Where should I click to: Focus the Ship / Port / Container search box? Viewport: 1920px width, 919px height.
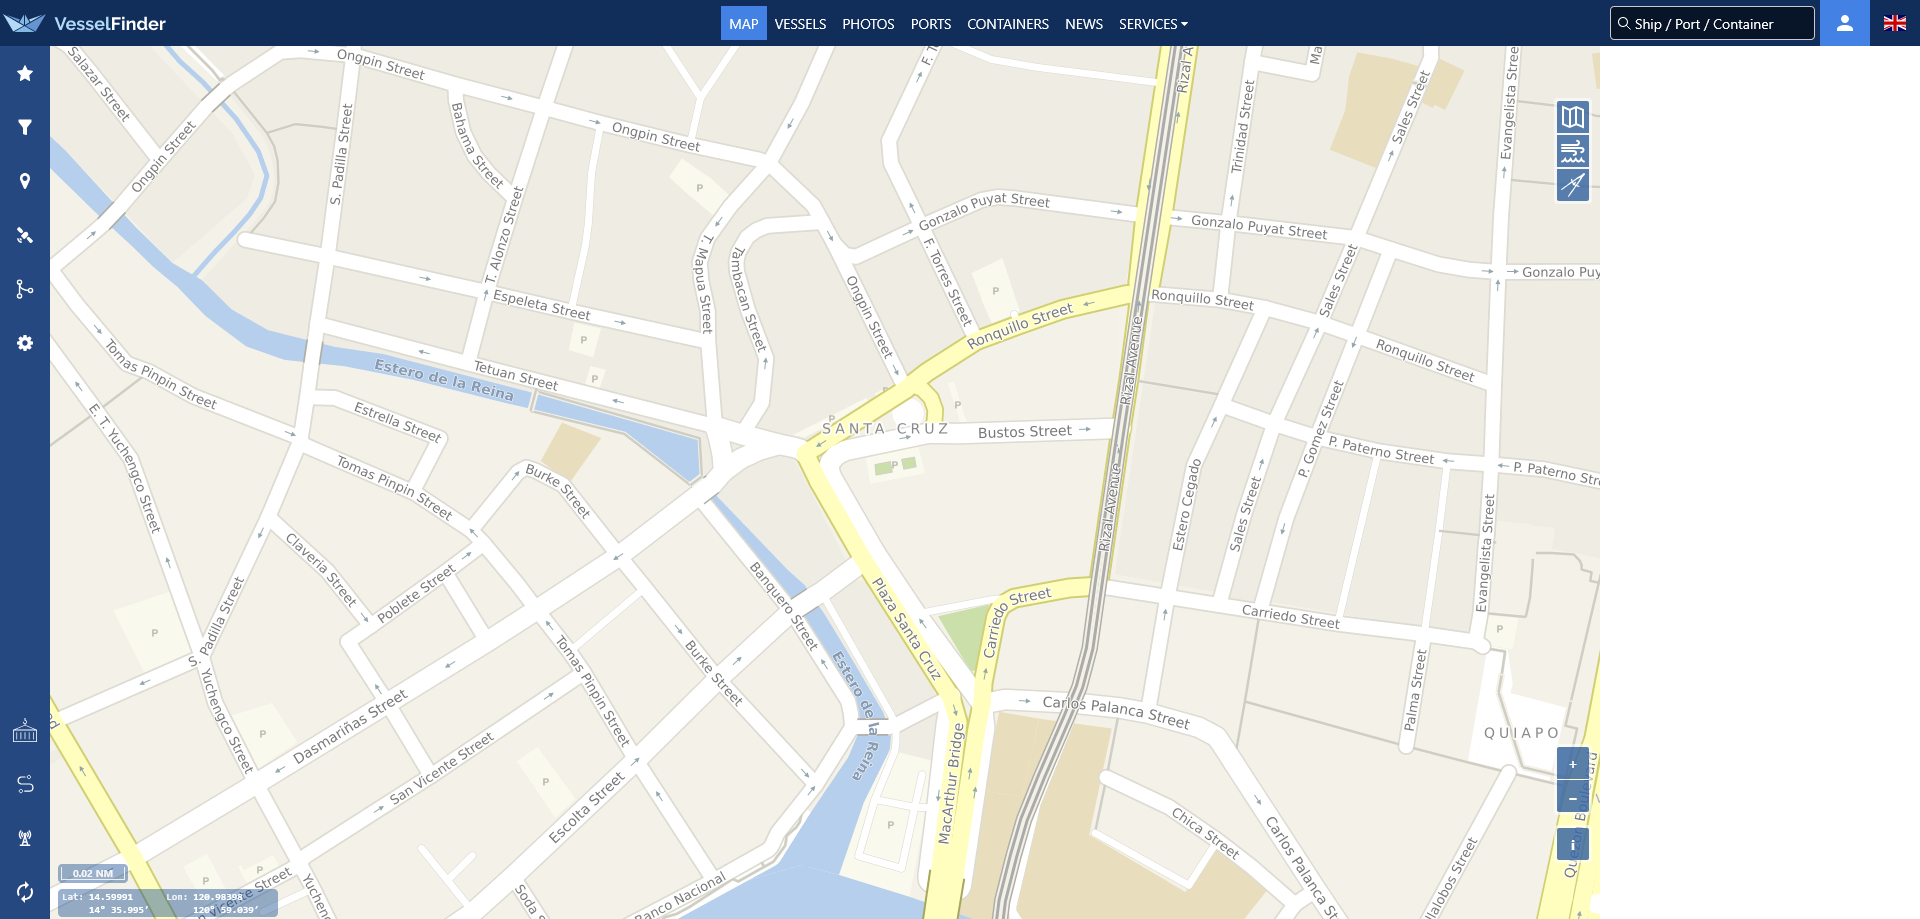pyautogui.click(x=1712, y=23)
